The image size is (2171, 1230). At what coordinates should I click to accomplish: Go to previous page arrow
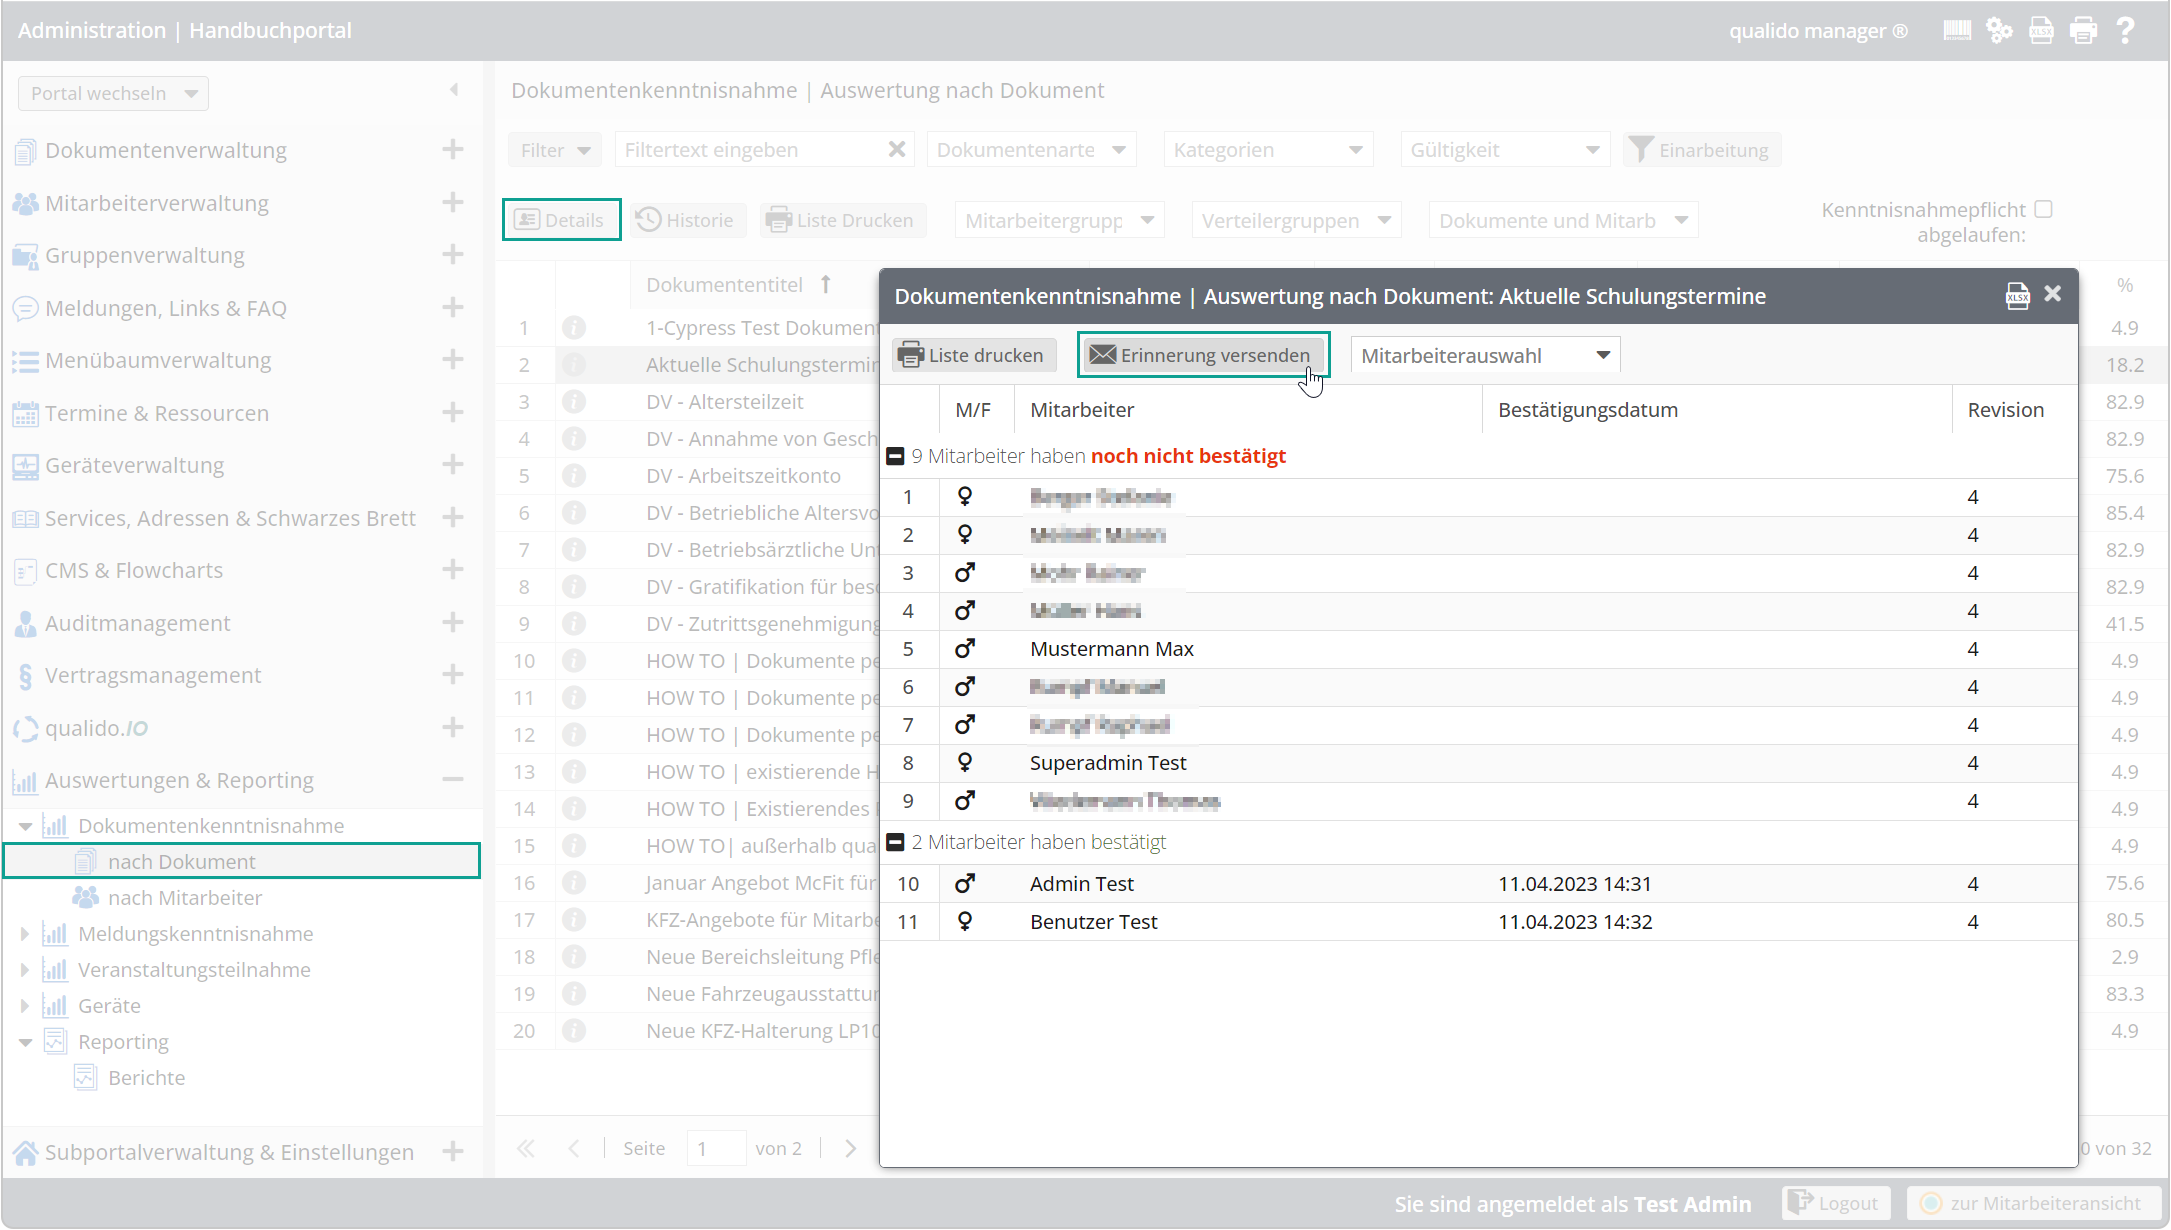[574, 1148]
